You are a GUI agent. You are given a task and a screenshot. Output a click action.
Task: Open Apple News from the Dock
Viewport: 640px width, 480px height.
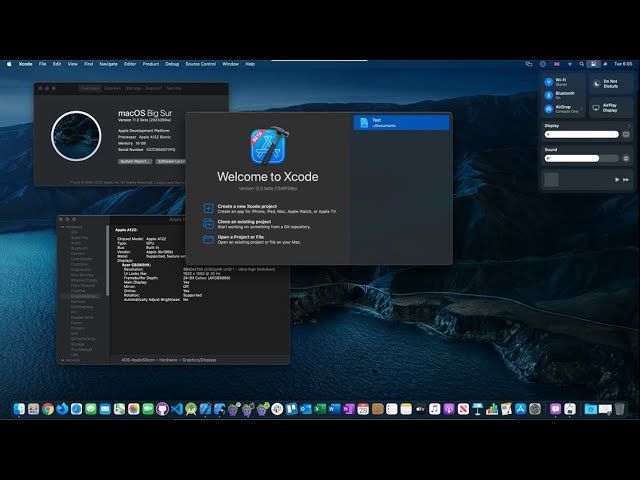click(x=463, y=409)
